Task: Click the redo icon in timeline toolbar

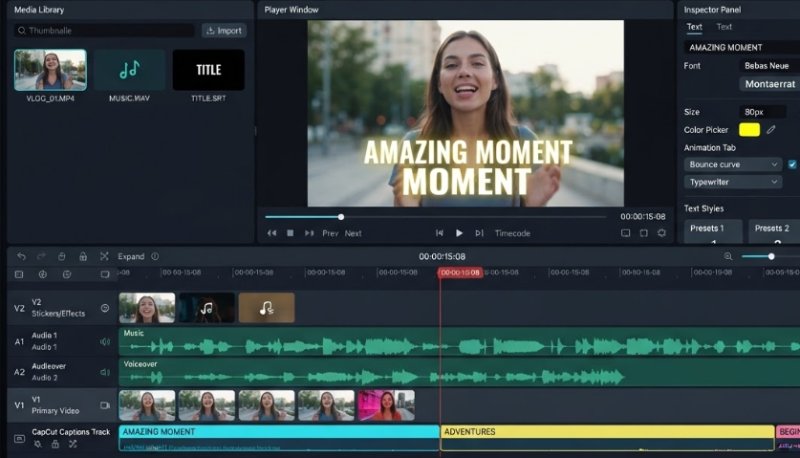Action: tap(41, 256)
